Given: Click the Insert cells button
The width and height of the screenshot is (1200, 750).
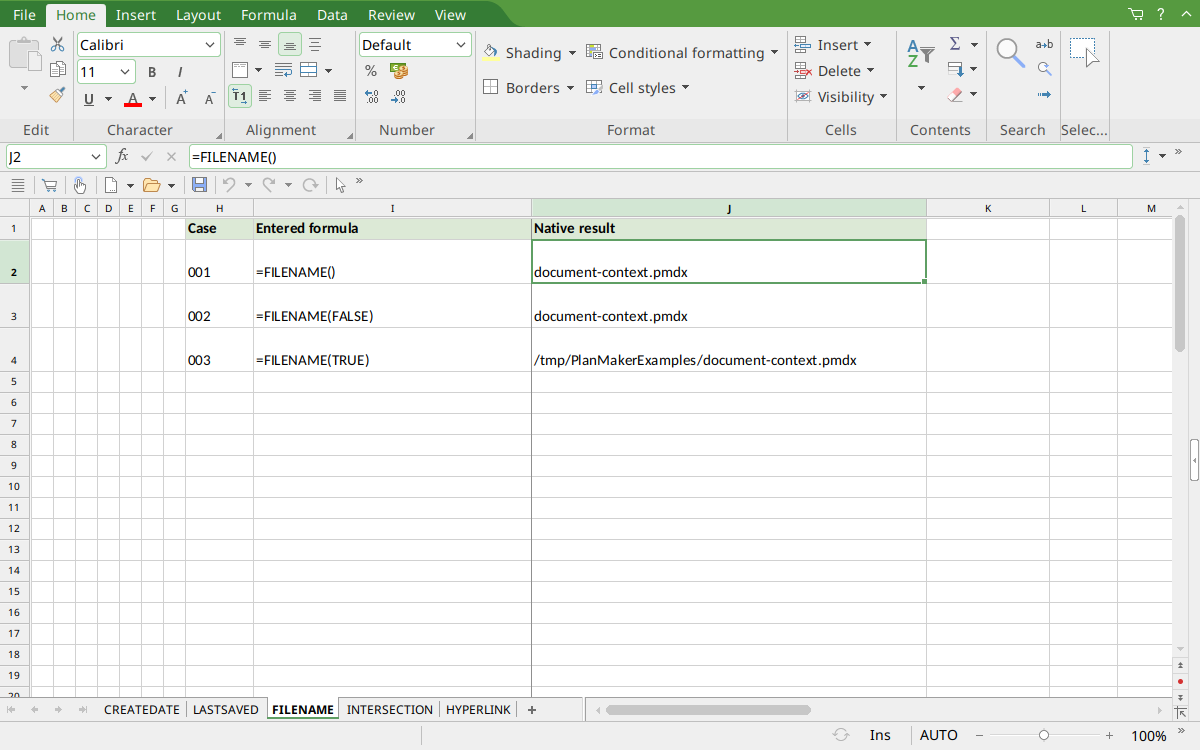Looking at the screenshot, I should (x=833, y=45).
